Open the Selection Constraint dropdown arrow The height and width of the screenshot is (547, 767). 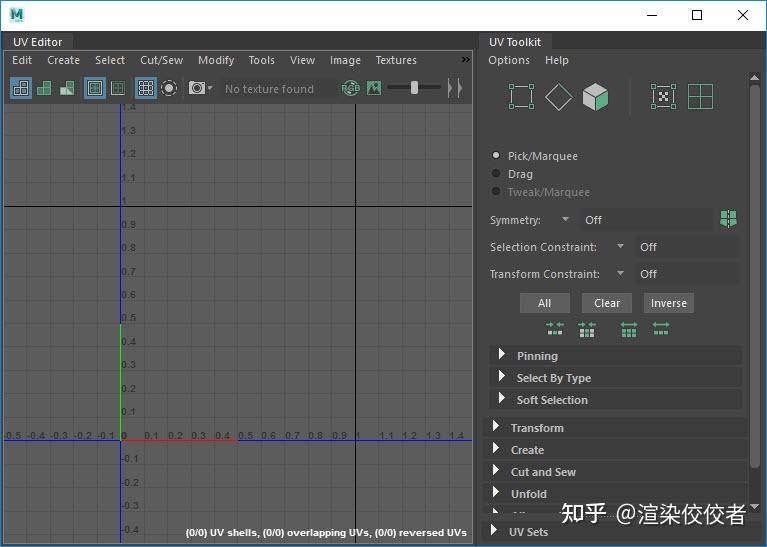620,246
